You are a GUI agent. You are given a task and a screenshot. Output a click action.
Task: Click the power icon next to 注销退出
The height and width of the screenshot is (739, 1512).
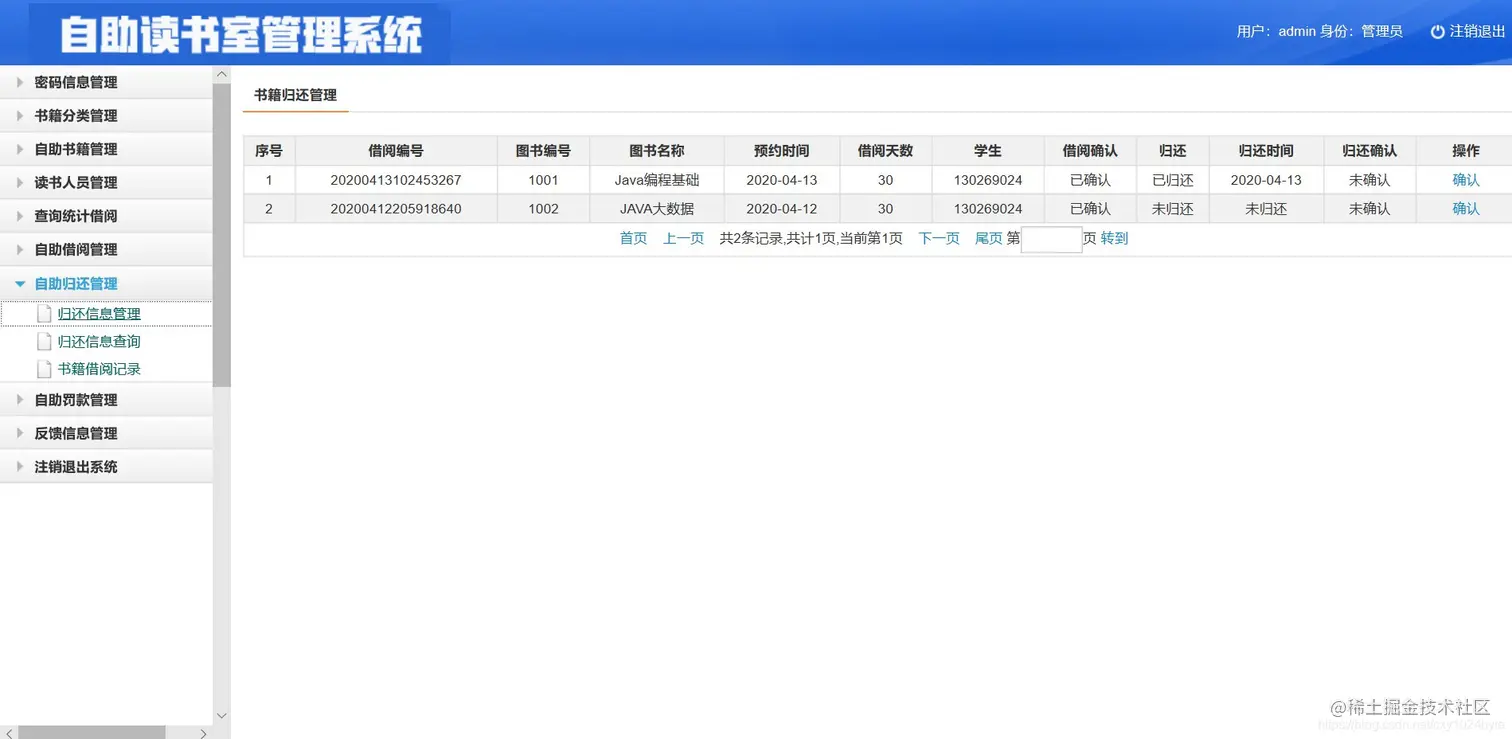[x=1436, y=31]
